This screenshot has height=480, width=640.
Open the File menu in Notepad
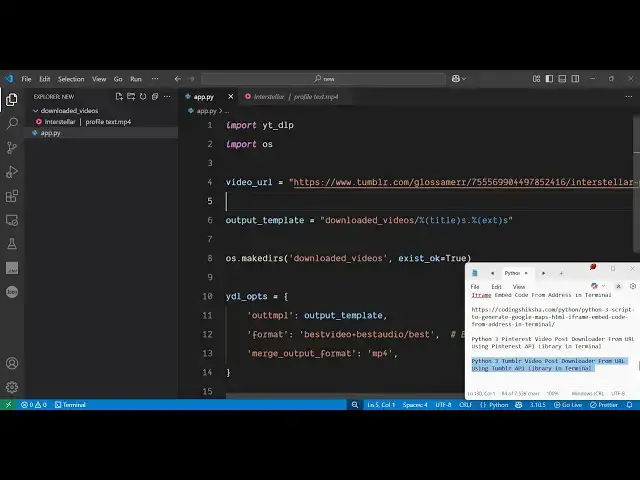pos(475,287)
